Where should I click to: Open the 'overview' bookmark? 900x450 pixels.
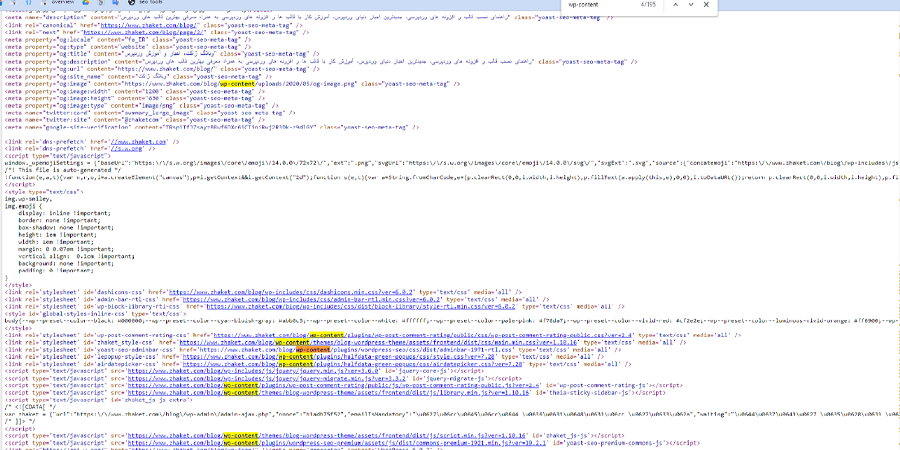point(63,2)
